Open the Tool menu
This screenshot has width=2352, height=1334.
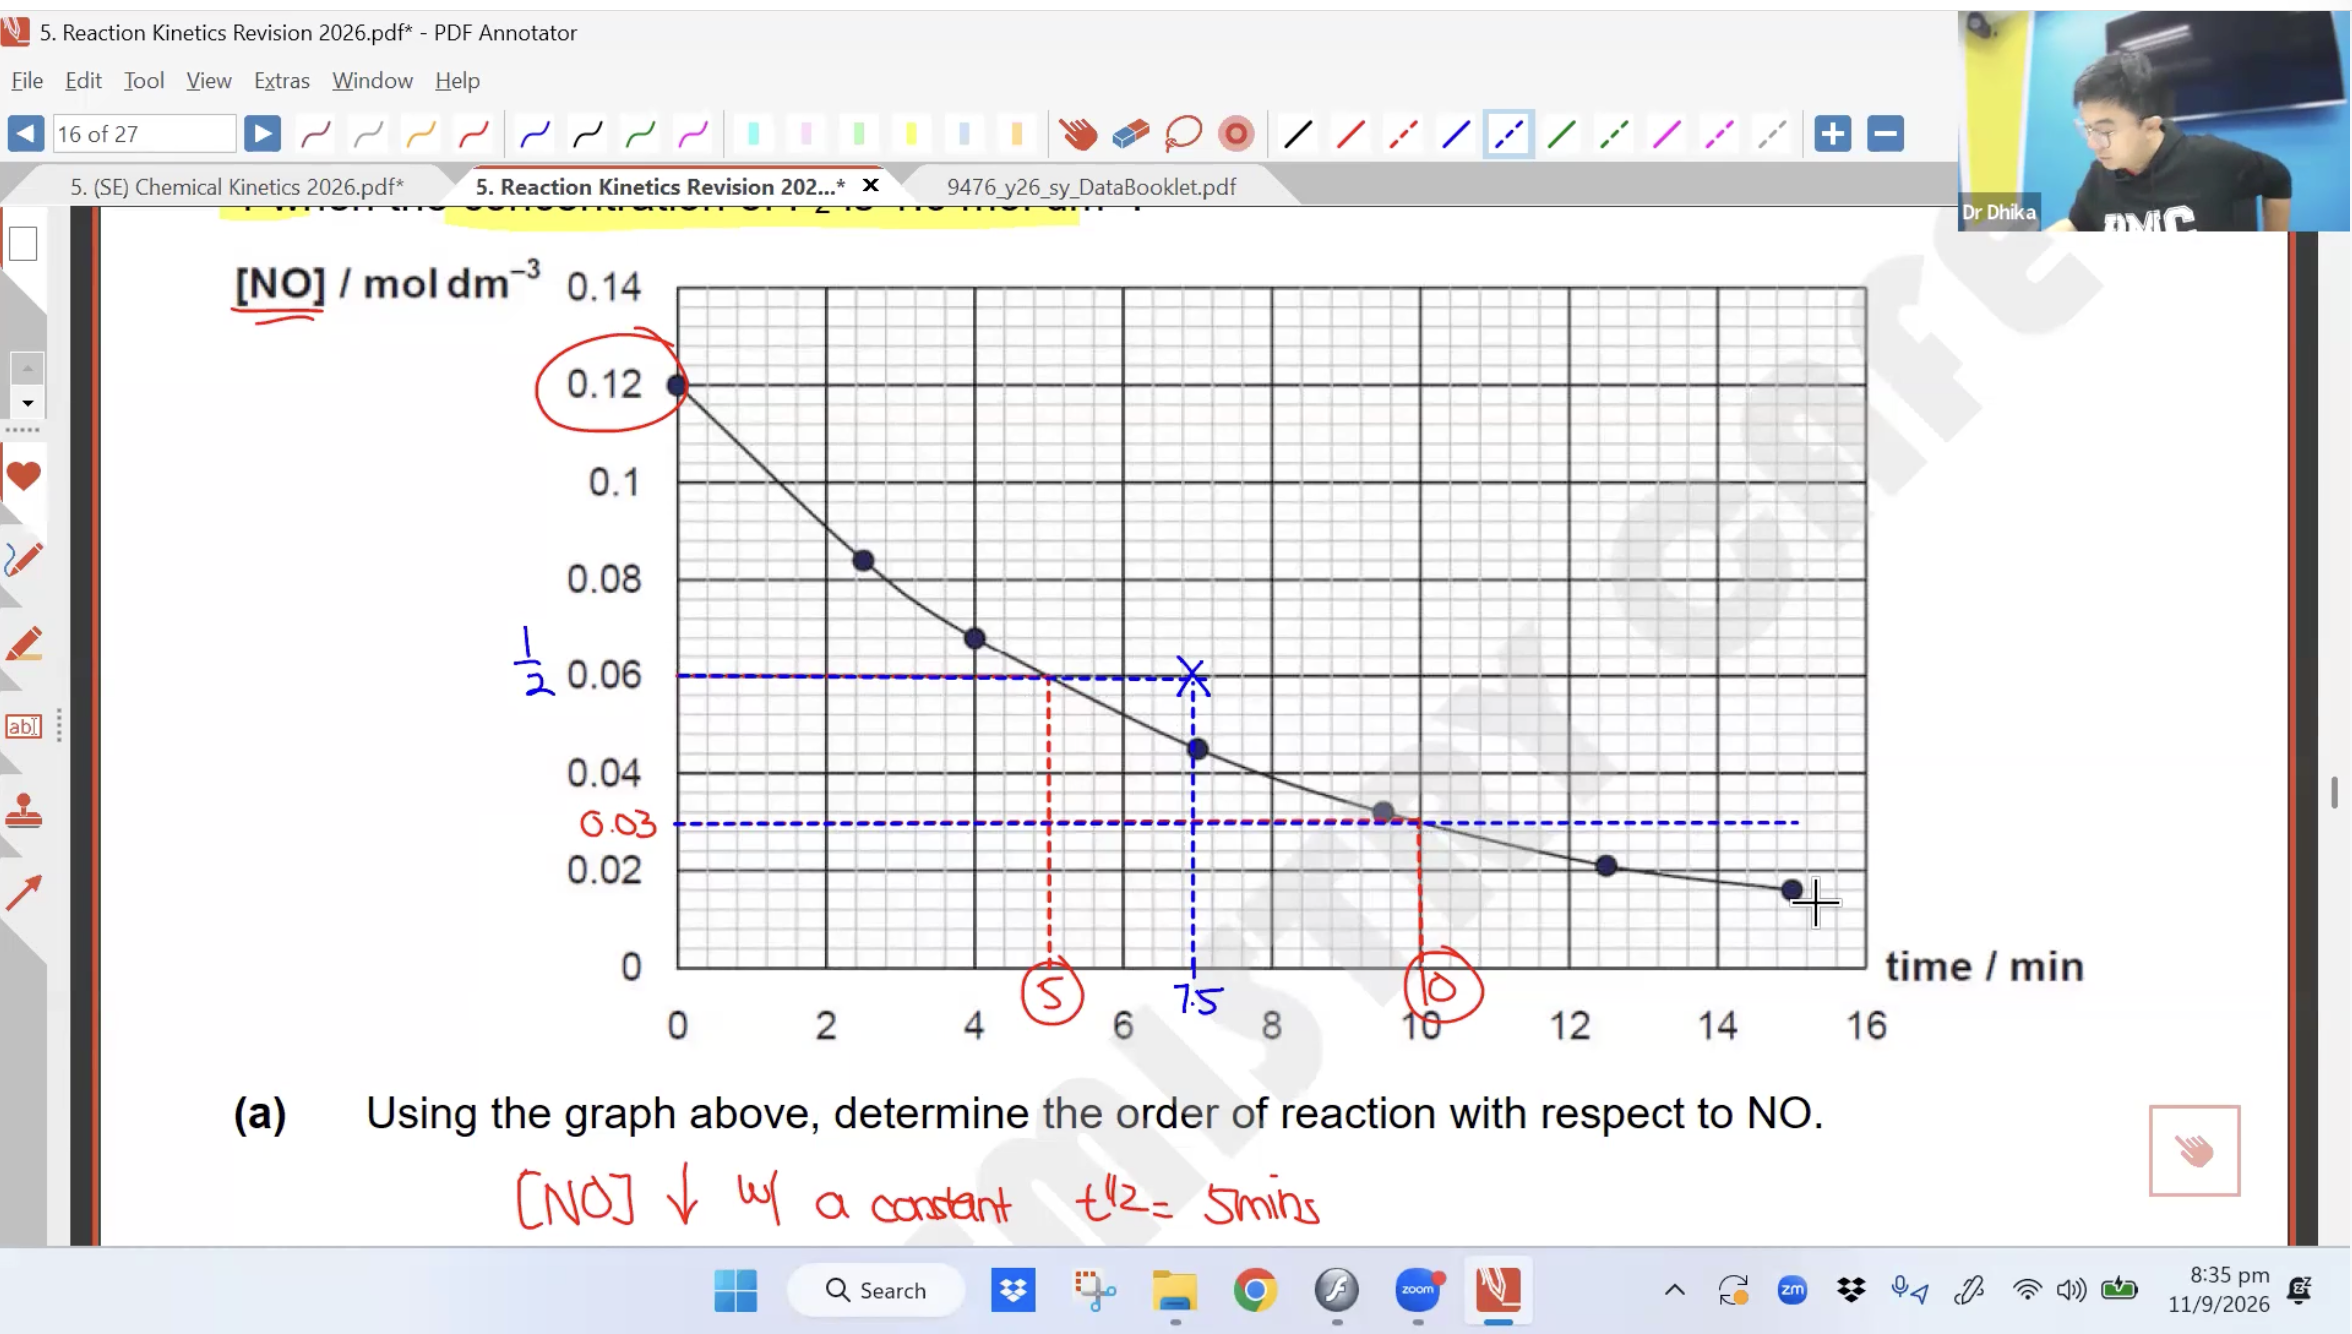coord(144,80)
